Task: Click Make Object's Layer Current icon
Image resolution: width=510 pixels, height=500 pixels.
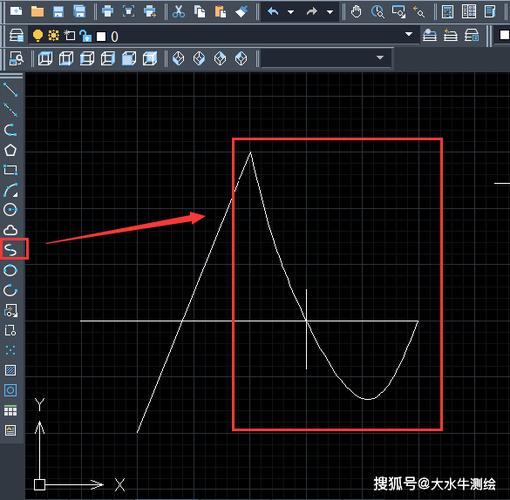Action: tap(430, 35)
